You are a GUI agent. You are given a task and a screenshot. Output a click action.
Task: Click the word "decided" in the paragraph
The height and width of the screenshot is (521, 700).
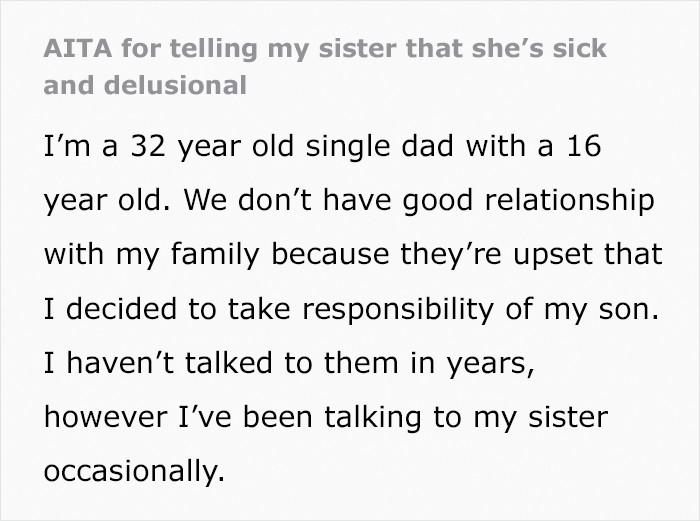[x=125, y=309]
